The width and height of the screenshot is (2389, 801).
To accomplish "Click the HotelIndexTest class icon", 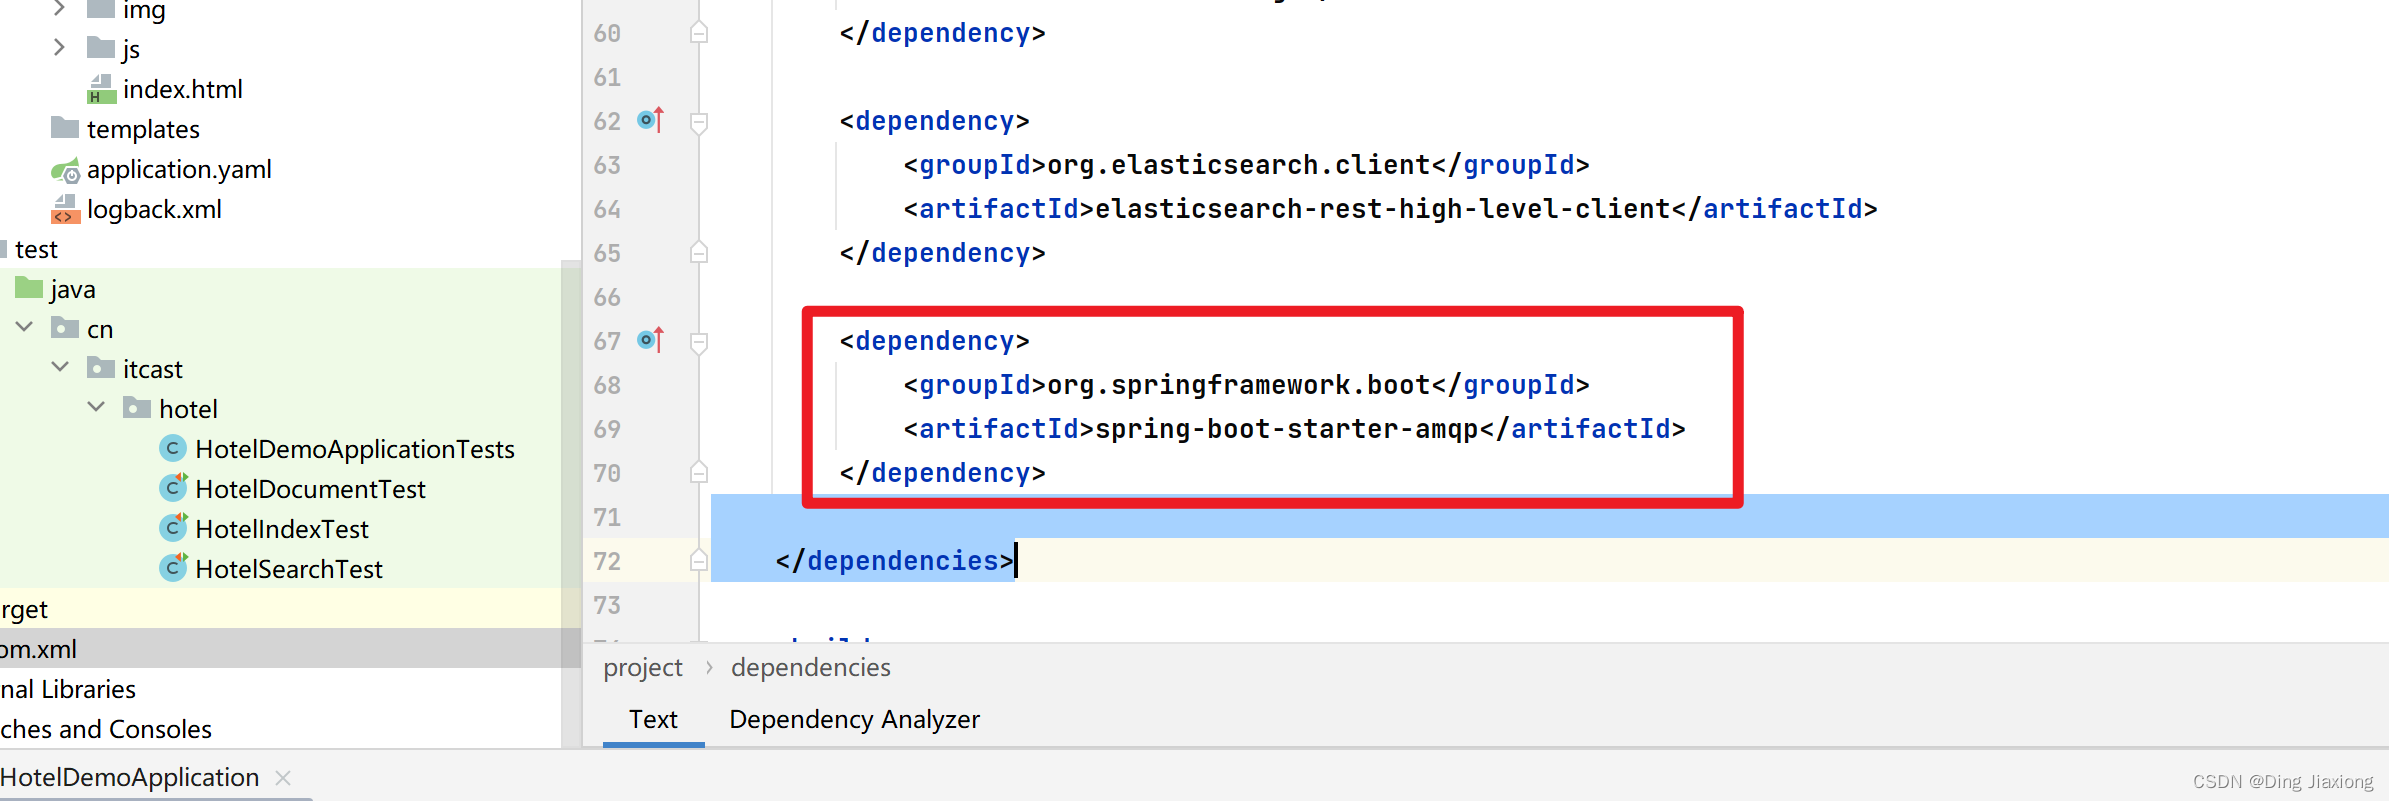I will pos(174,527).
